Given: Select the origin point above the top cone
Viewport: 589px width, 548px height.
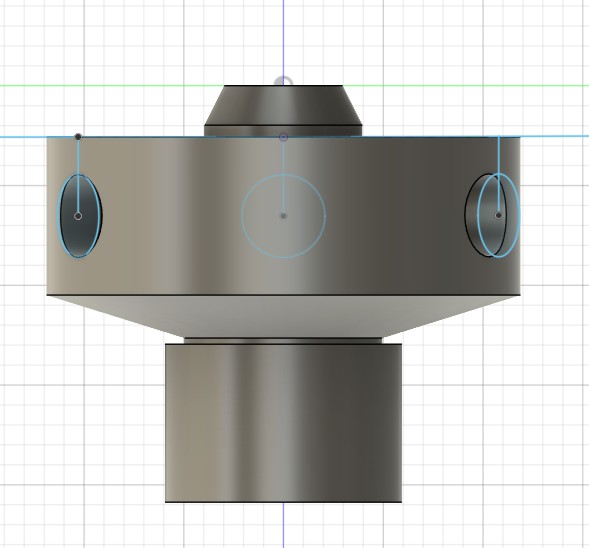Looking at the screenshot, I should [x=284, y=82].
